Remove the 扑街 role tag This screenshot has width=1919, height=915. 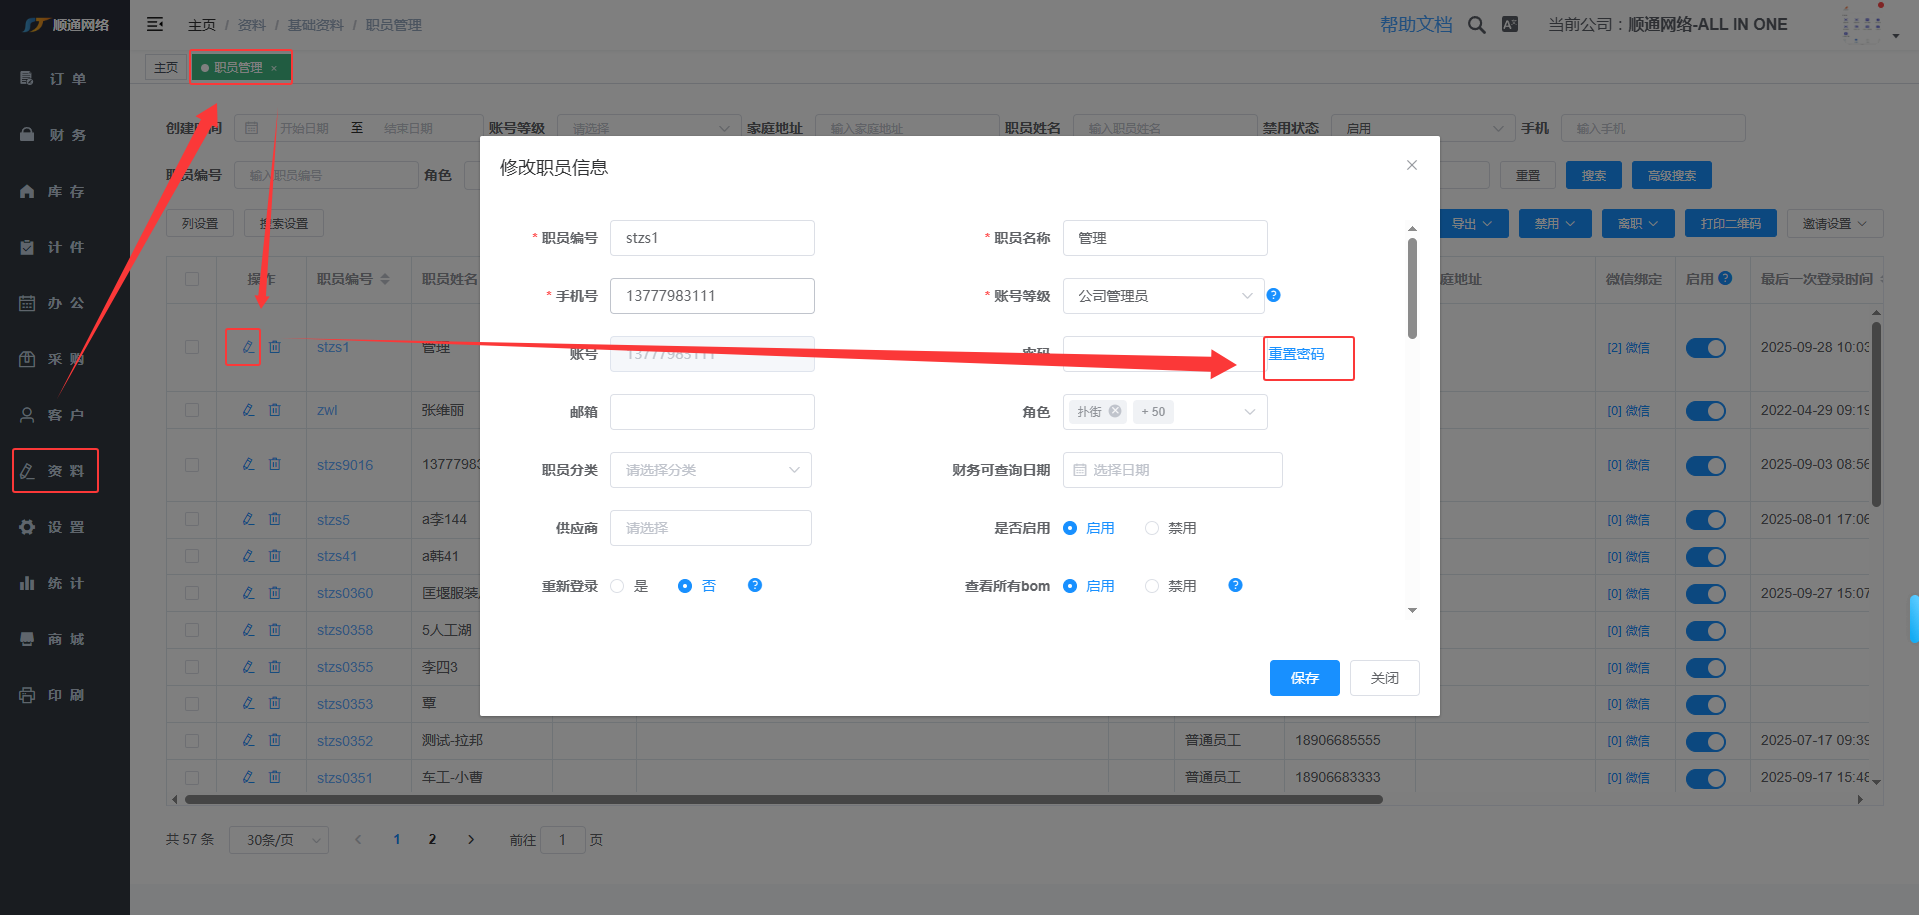(1115, 411)
